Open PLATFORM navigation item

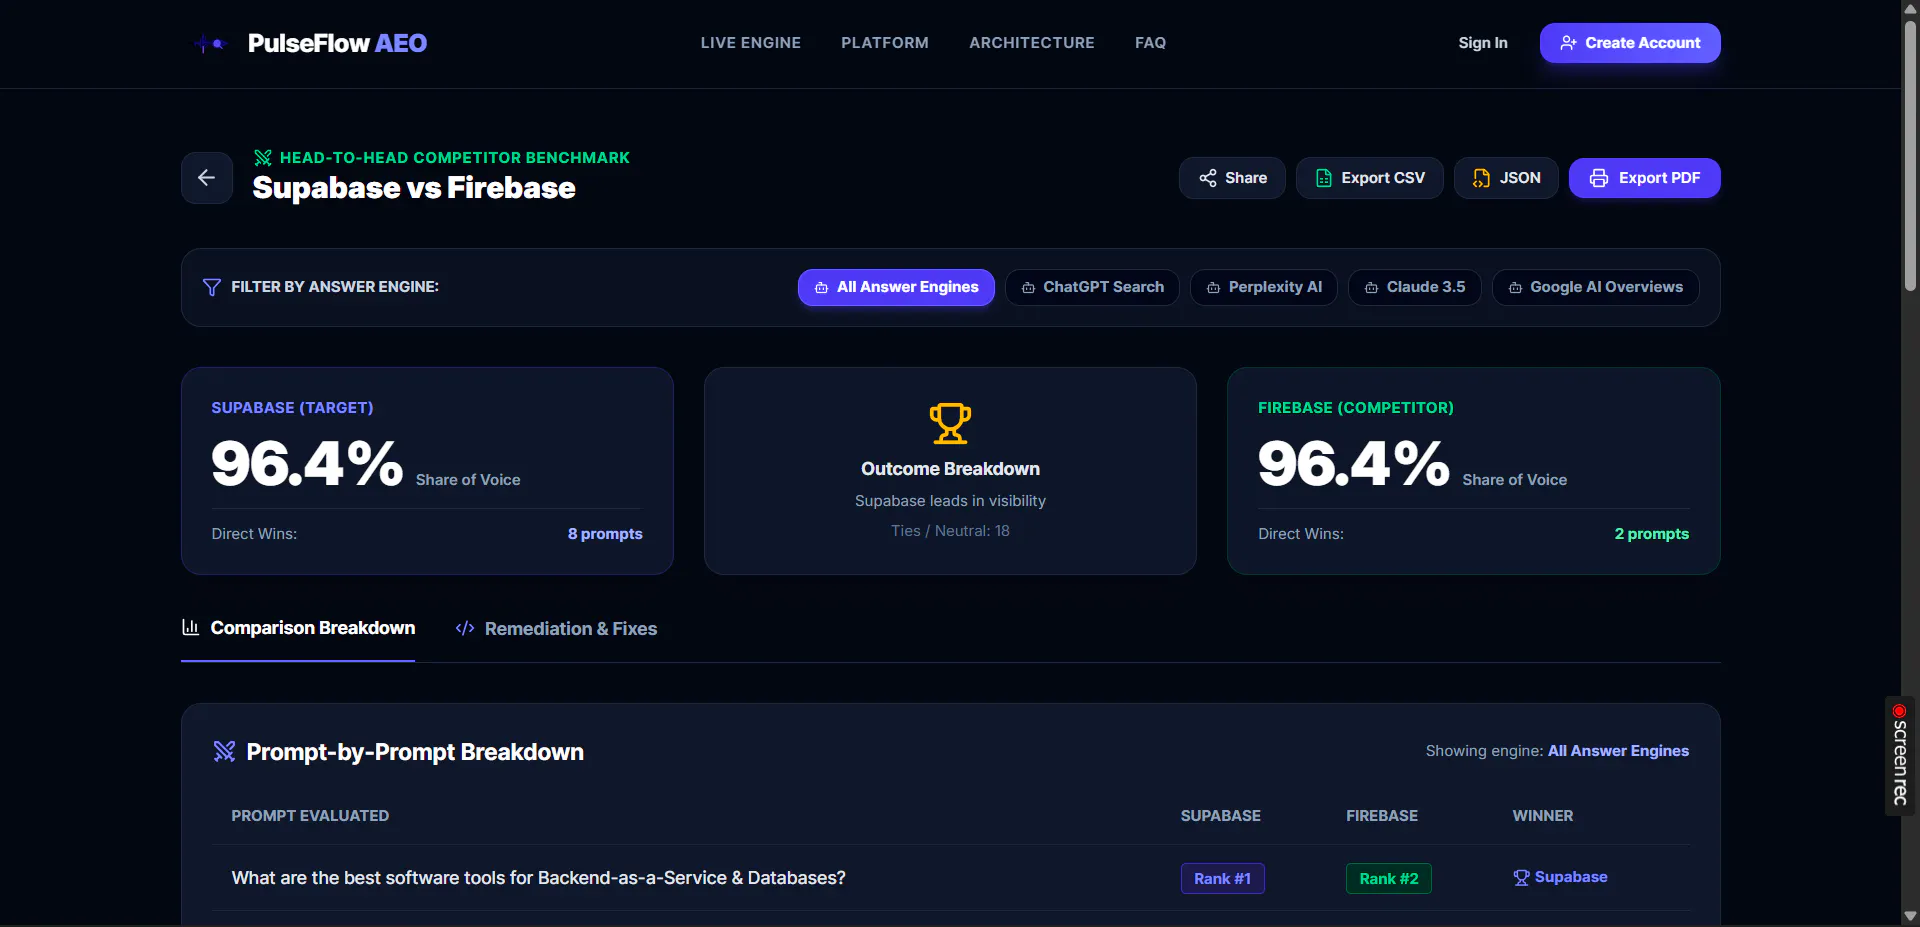884,43
